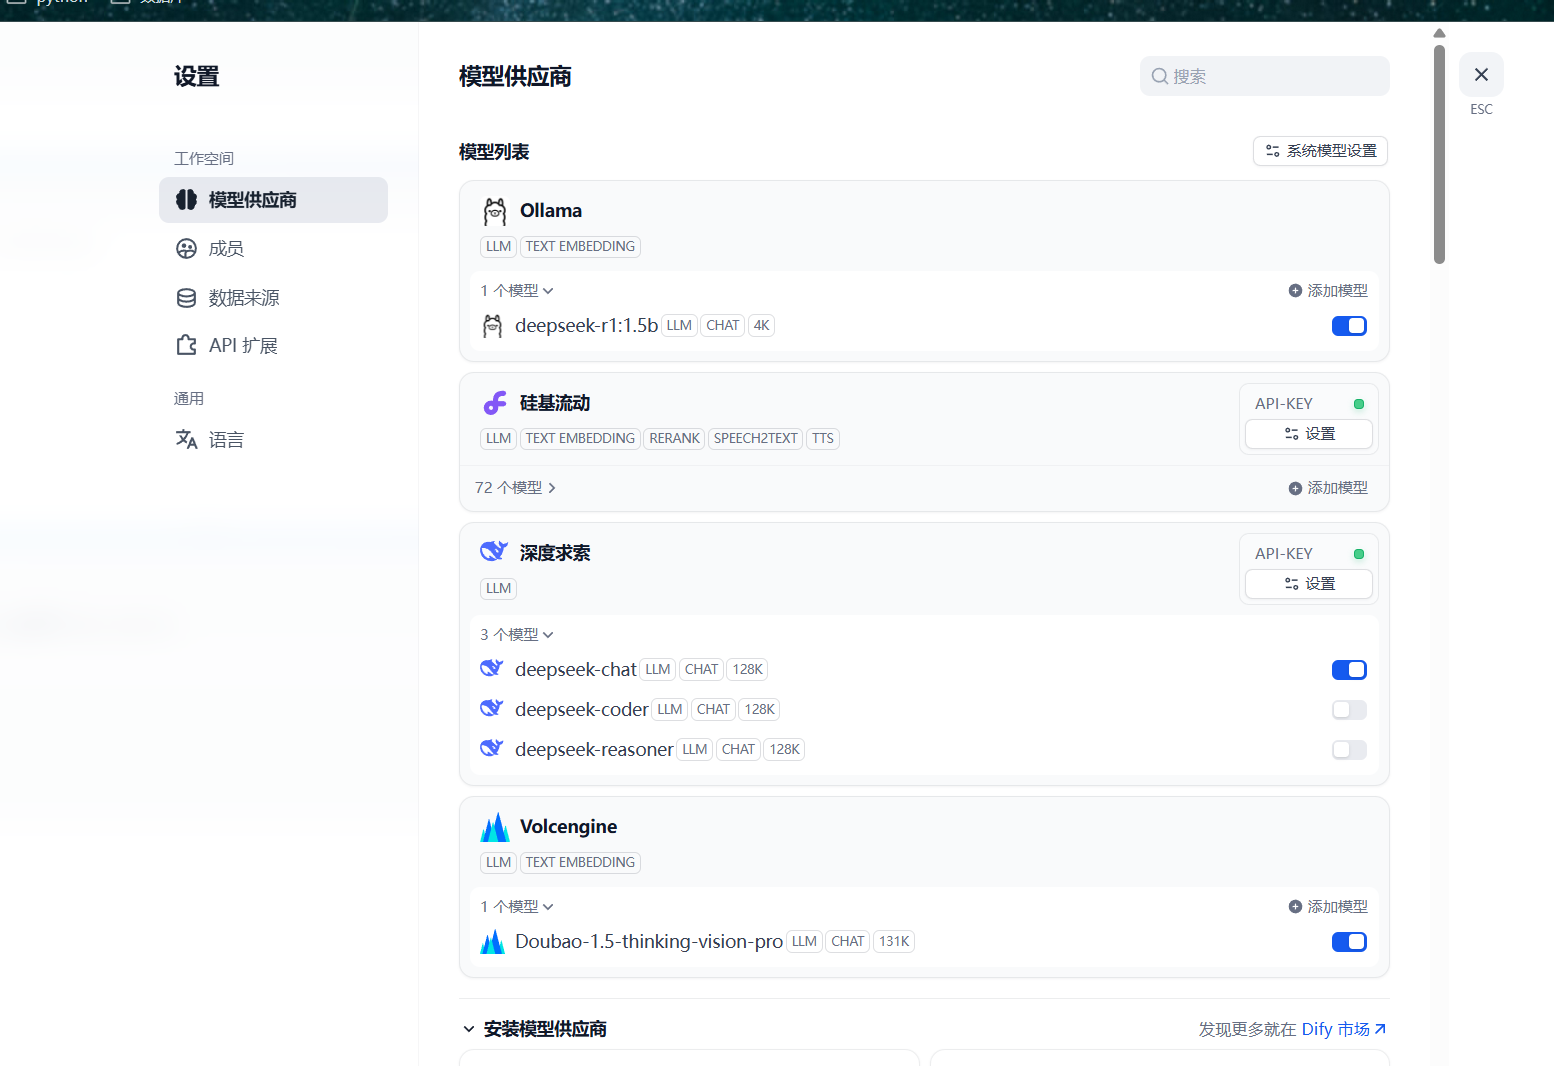
Task: Open 设置 for 深度求索 API-KEY
Action: pyautogui.click(x=1308, y=584)
